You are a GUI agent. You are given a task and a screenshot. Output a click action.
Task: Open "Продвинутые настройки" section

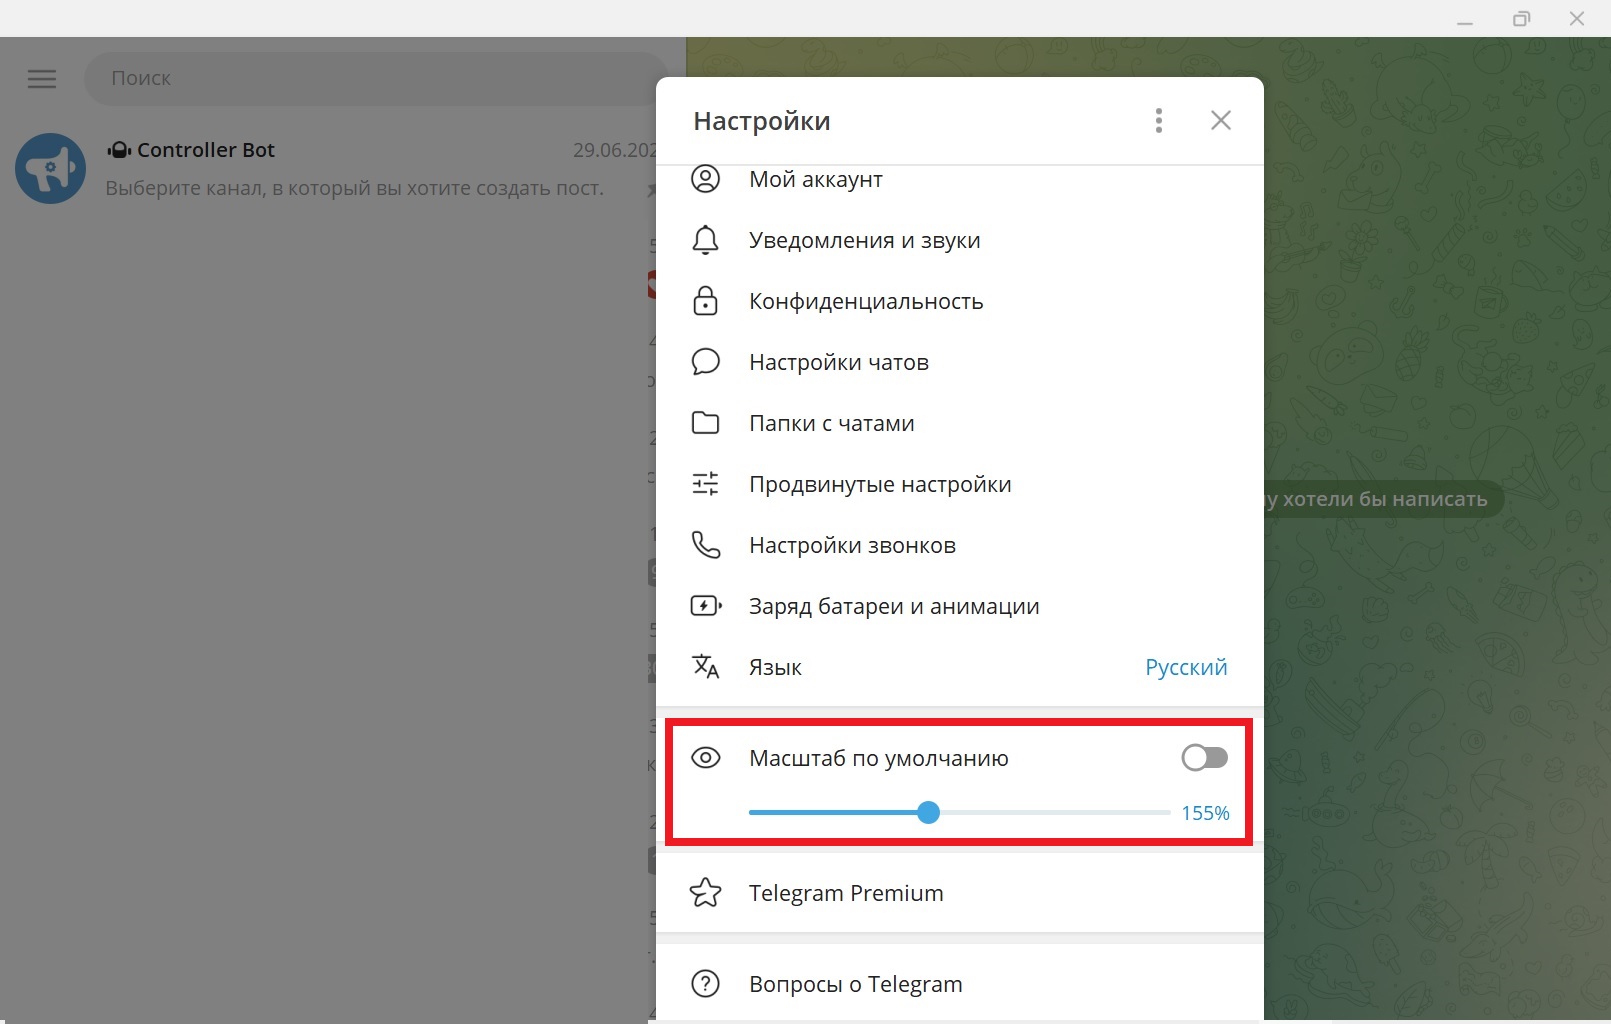point(960,484)
